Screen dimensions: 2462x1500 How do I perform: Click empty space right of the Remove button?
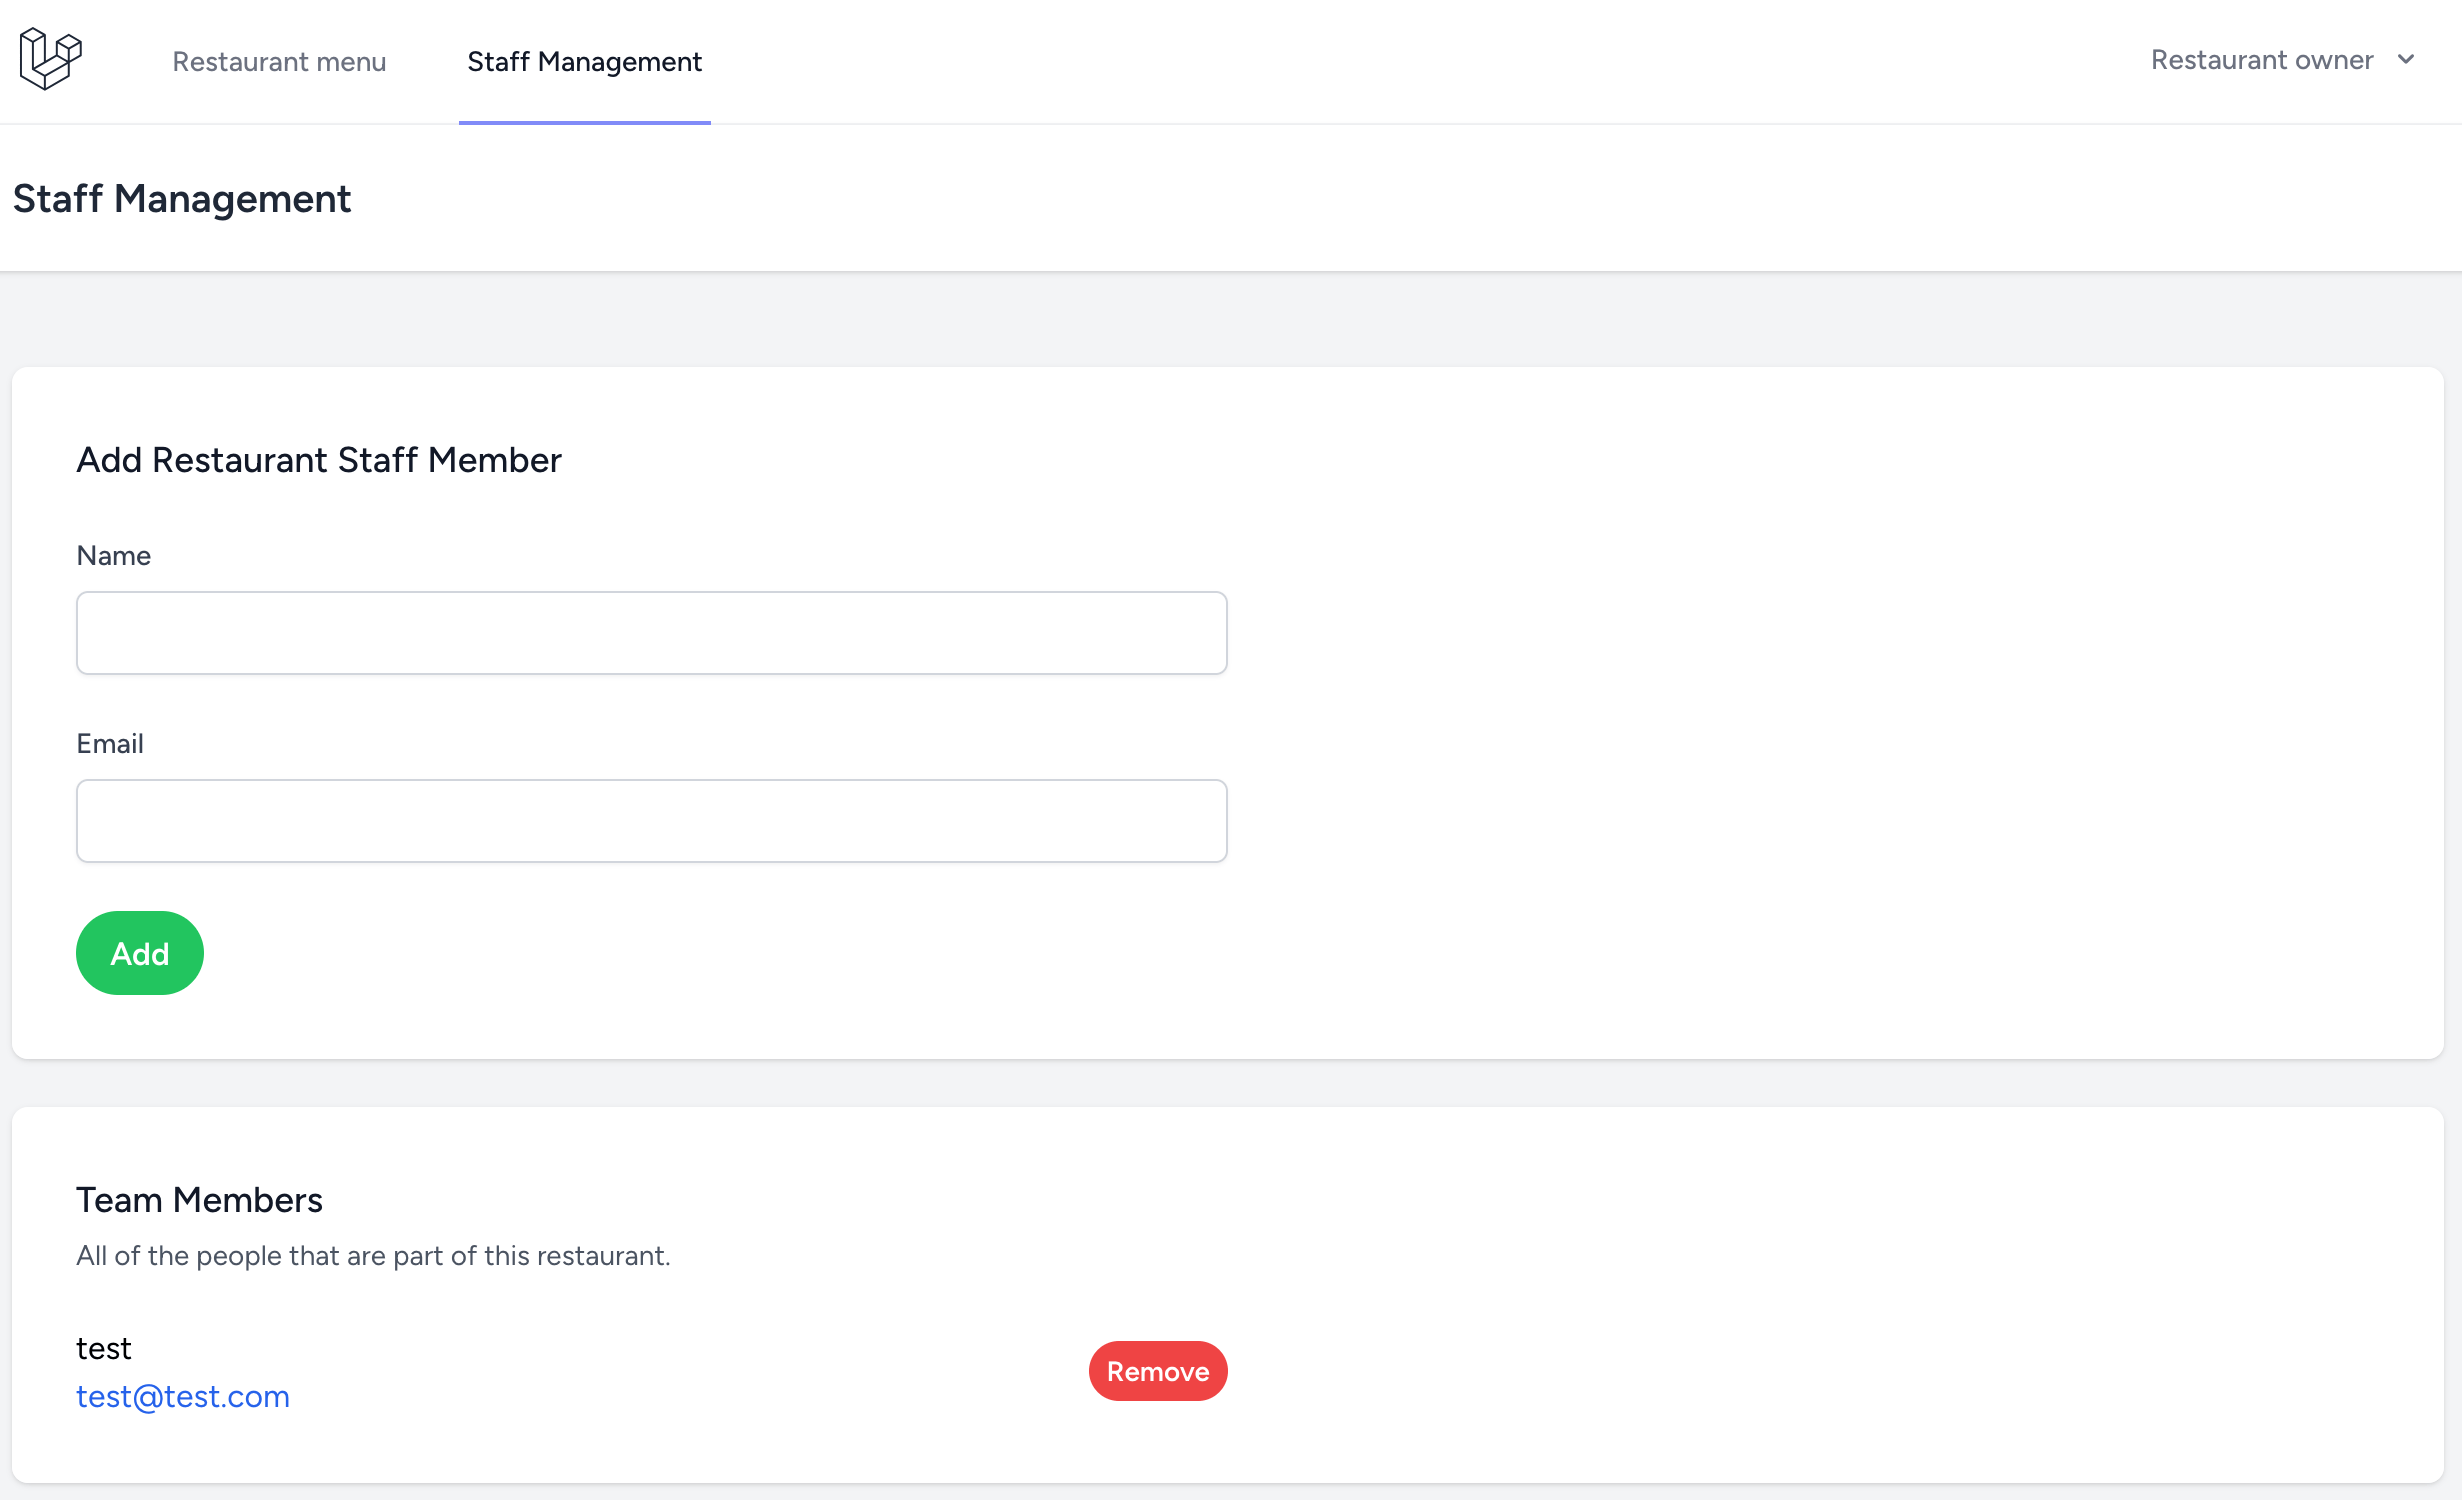(1800, 1371)
